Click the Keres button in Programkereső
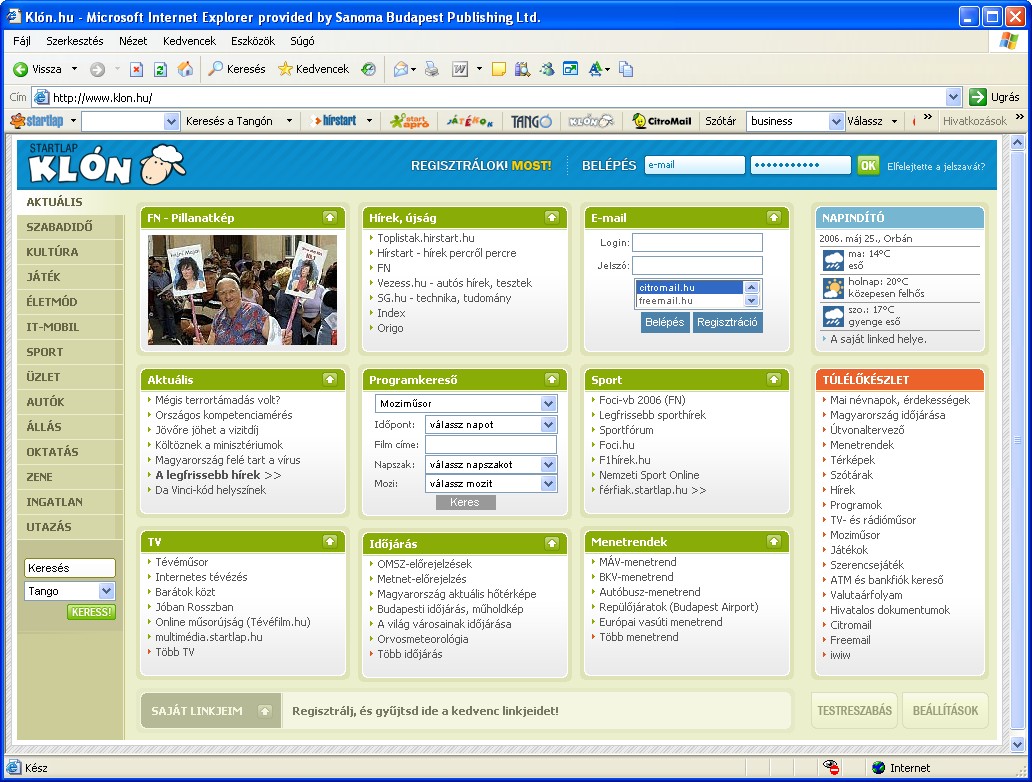The width and height of the screenshot is (1032, 782). pos(465,502)
